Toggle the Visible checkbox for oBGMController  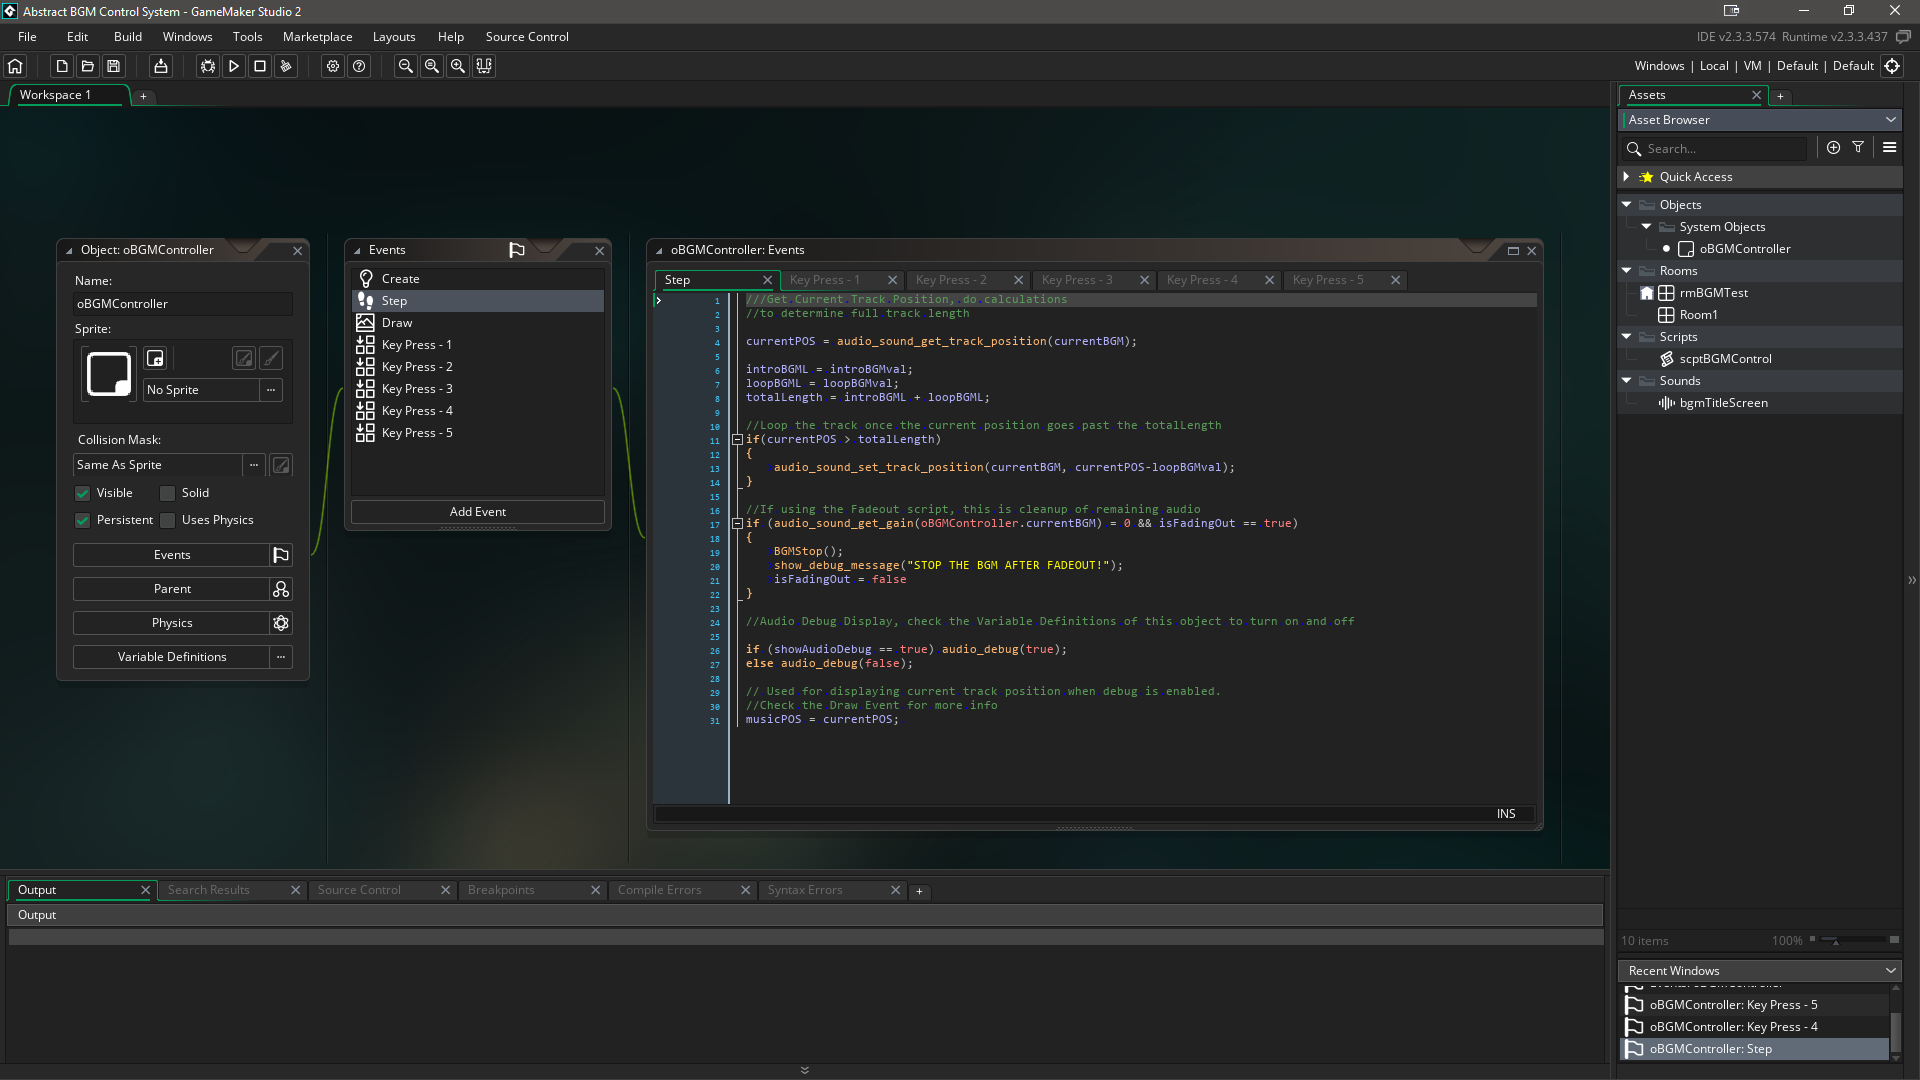pyautogui.click(x=82, y=493)
